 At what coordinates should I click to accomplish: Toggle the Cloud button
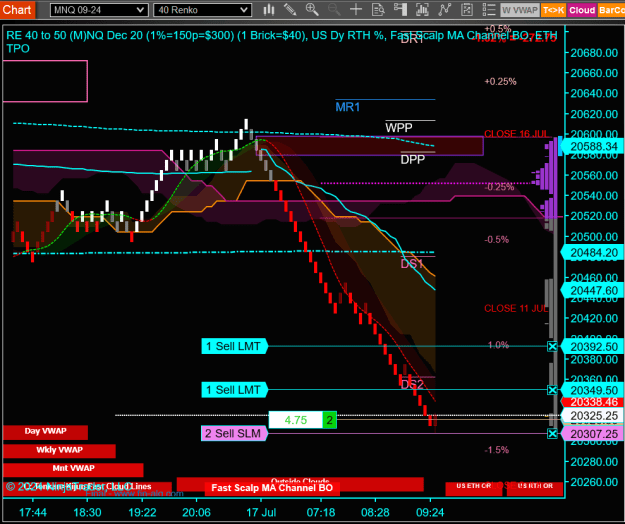(x=582, y=10)
